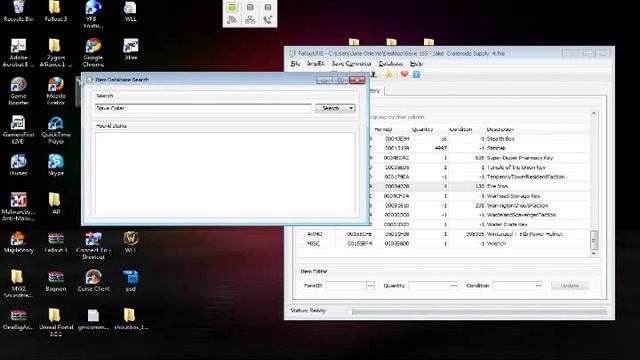Screen dimensions: 640x360
Task: Select the YFS YouTube desktop shortcut
Action: (x=93, y=14)
